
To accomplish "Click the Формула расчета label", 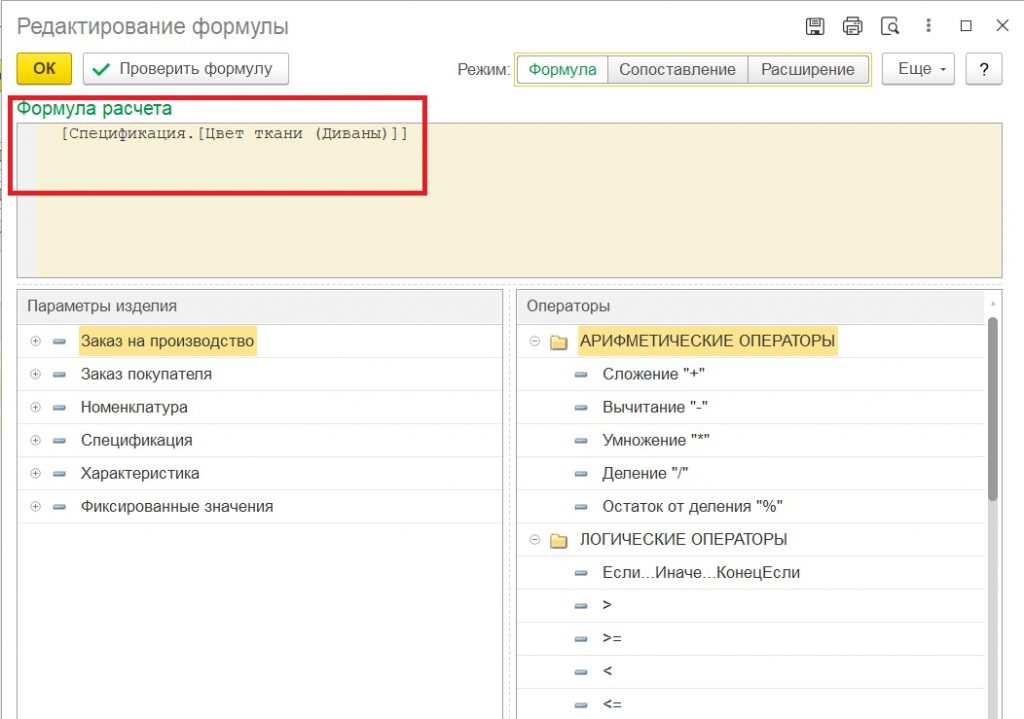I will (94, 108).
